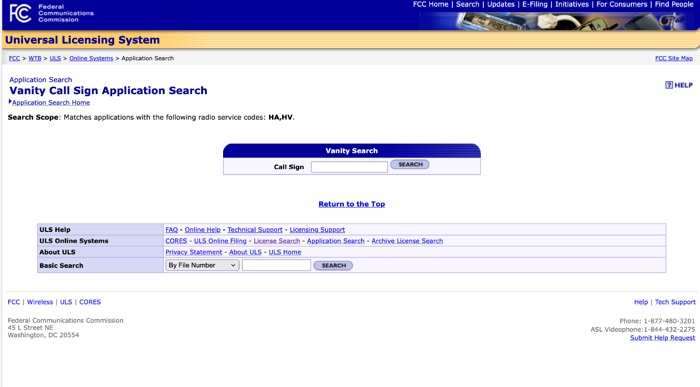The image size is (700, 387).
Task: Open Initiatives in top navigation
Action: click(x=572, y=4)
